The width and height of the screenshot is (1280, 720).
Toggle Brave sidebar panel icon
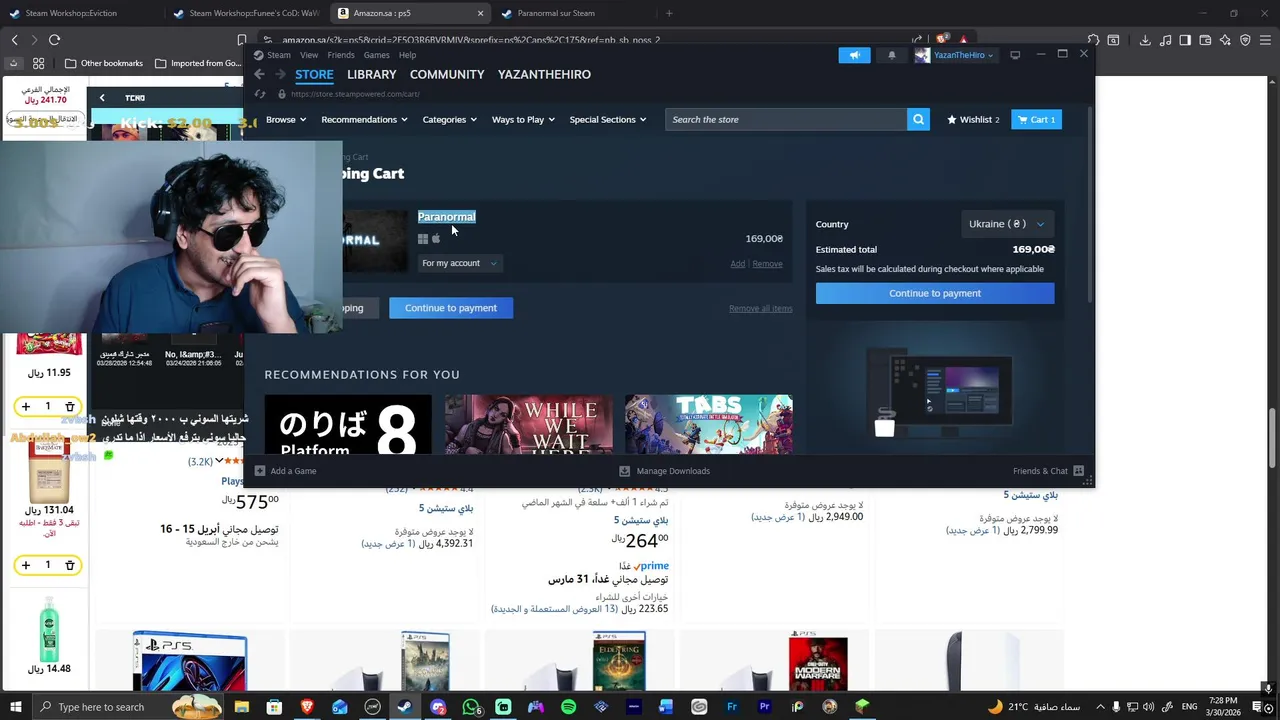pyautogui.click(x=1185, y=40)
